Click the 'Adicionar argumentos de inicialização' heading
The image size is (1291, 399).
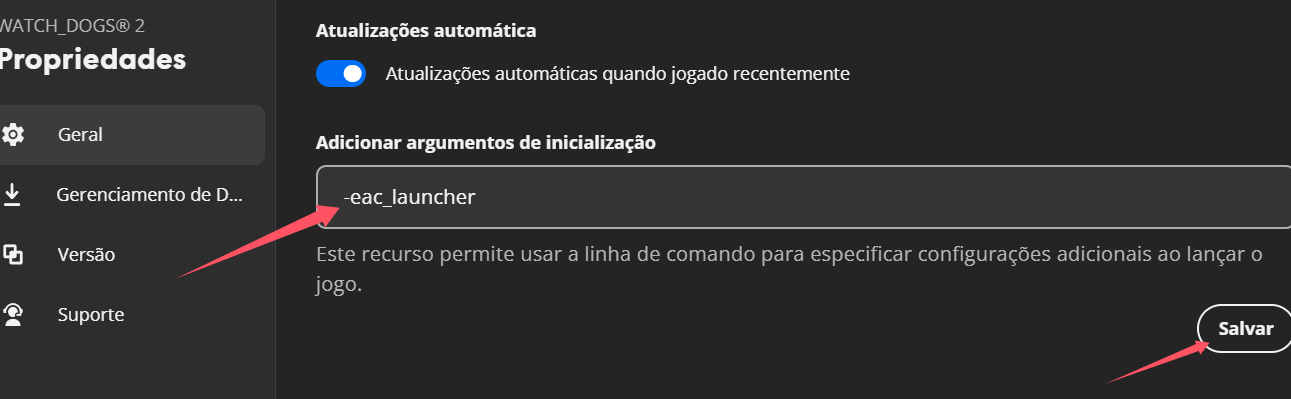486,142
